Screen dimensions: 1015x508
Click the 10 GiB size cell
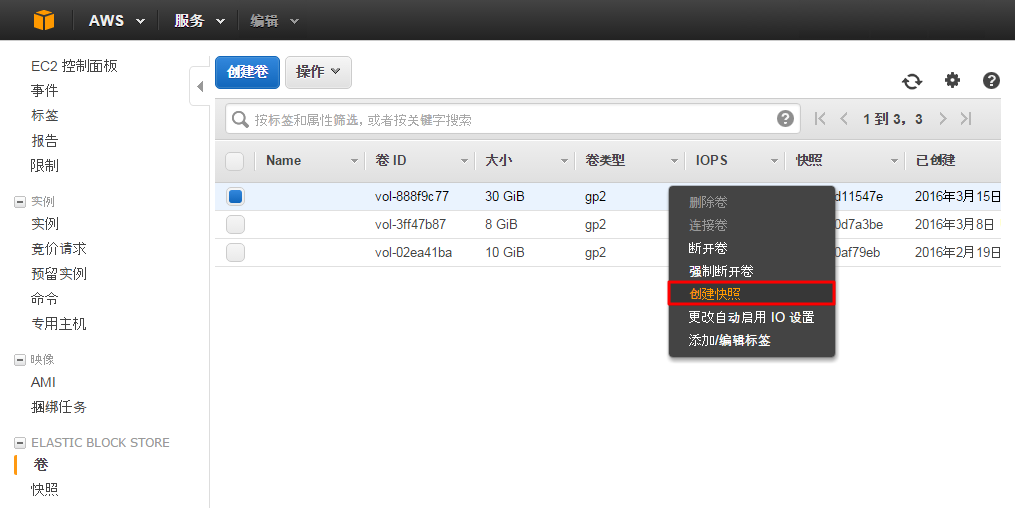[505, 252]
